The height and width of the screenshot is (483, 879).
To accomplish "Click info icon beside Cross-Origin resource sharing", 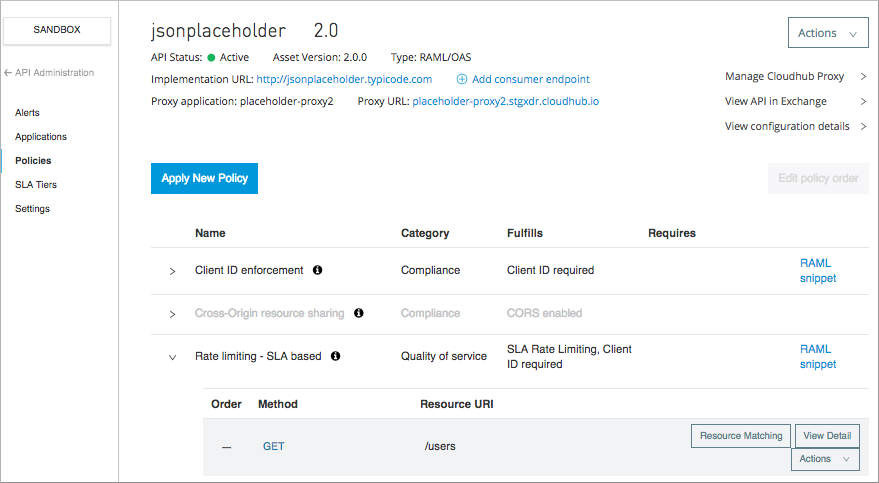I will 359,313.
